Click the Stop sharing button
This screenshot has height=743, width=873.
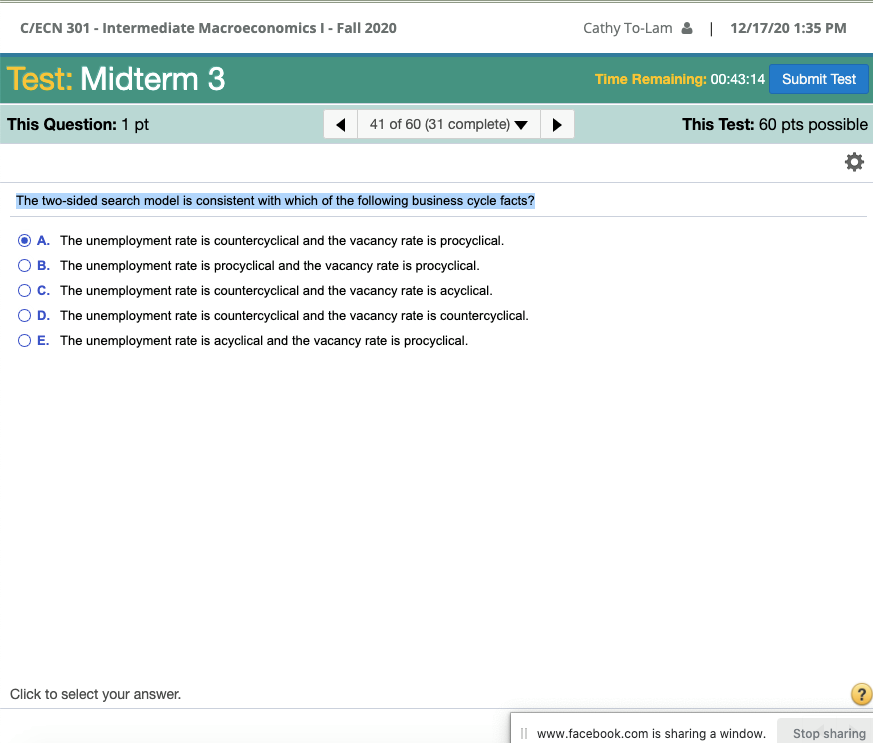tap(828, 732)
